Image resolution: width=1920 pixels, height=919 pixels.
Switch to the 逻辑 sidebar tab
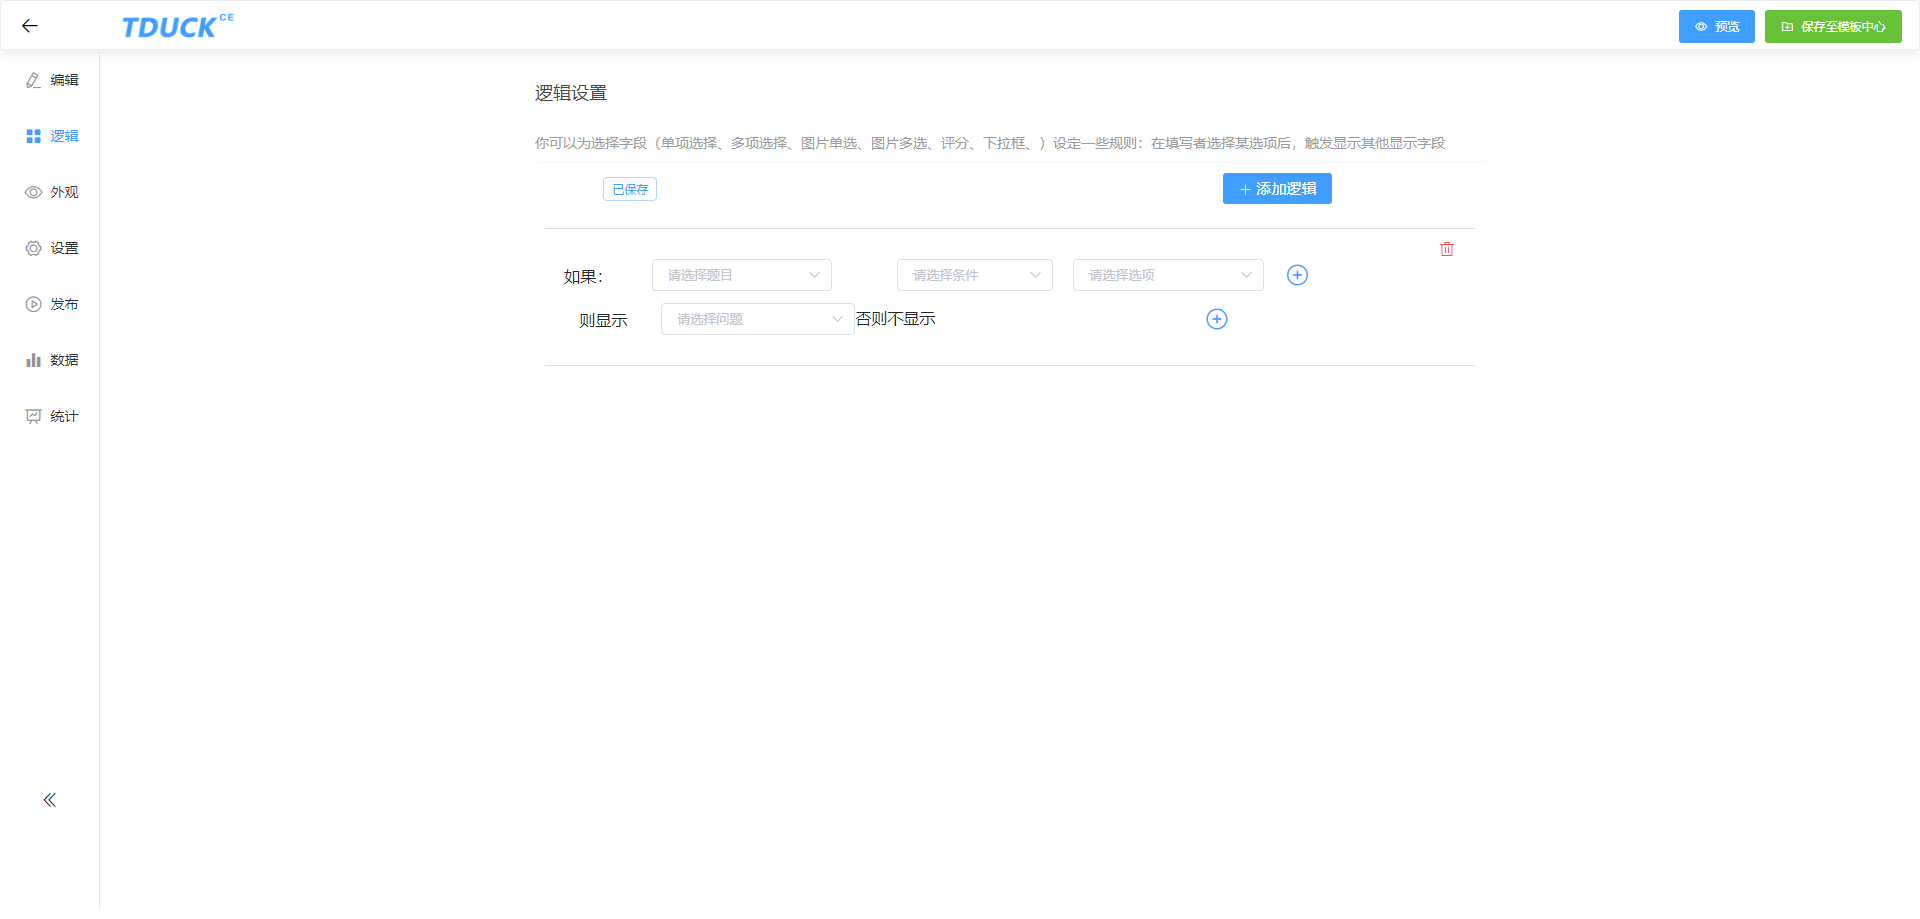50,136
